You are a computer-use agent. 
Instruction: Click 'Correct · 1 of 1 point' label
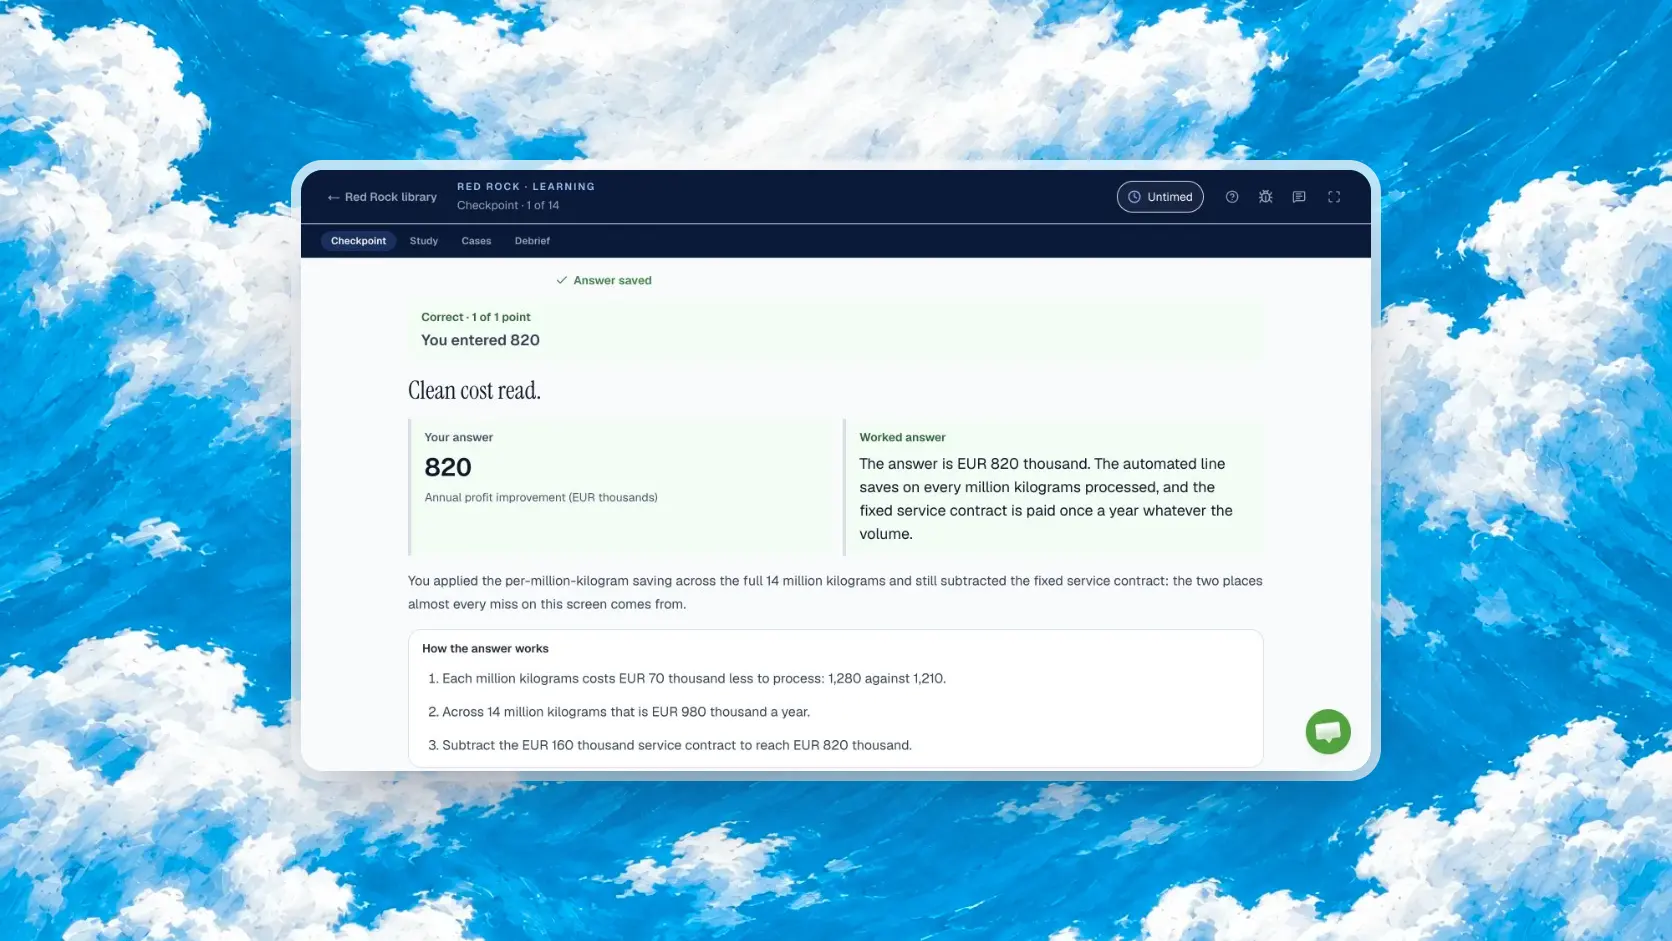click(476, 317)
